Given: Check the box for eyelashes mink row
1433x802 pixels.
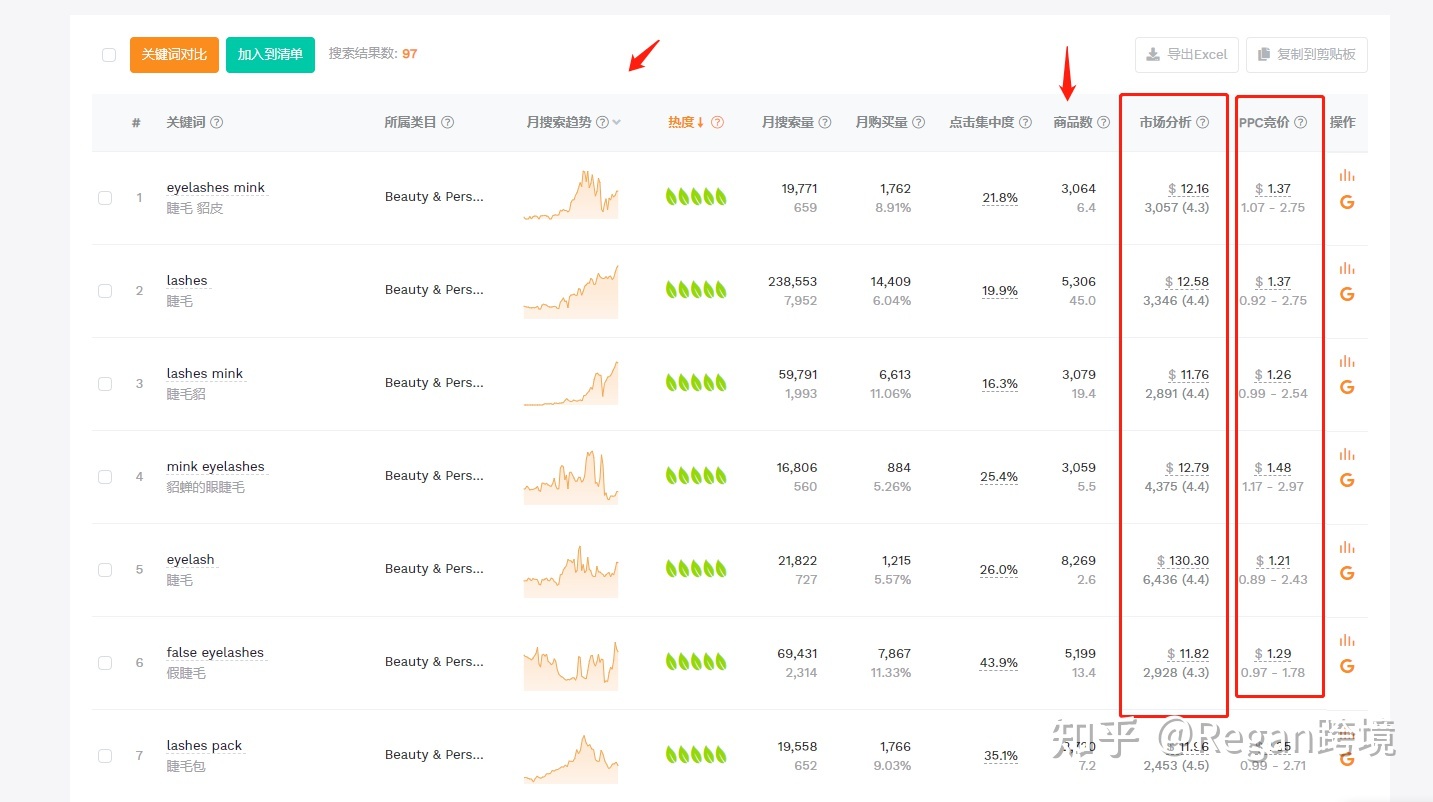Looking at the screenshot, I should [105, 198].
